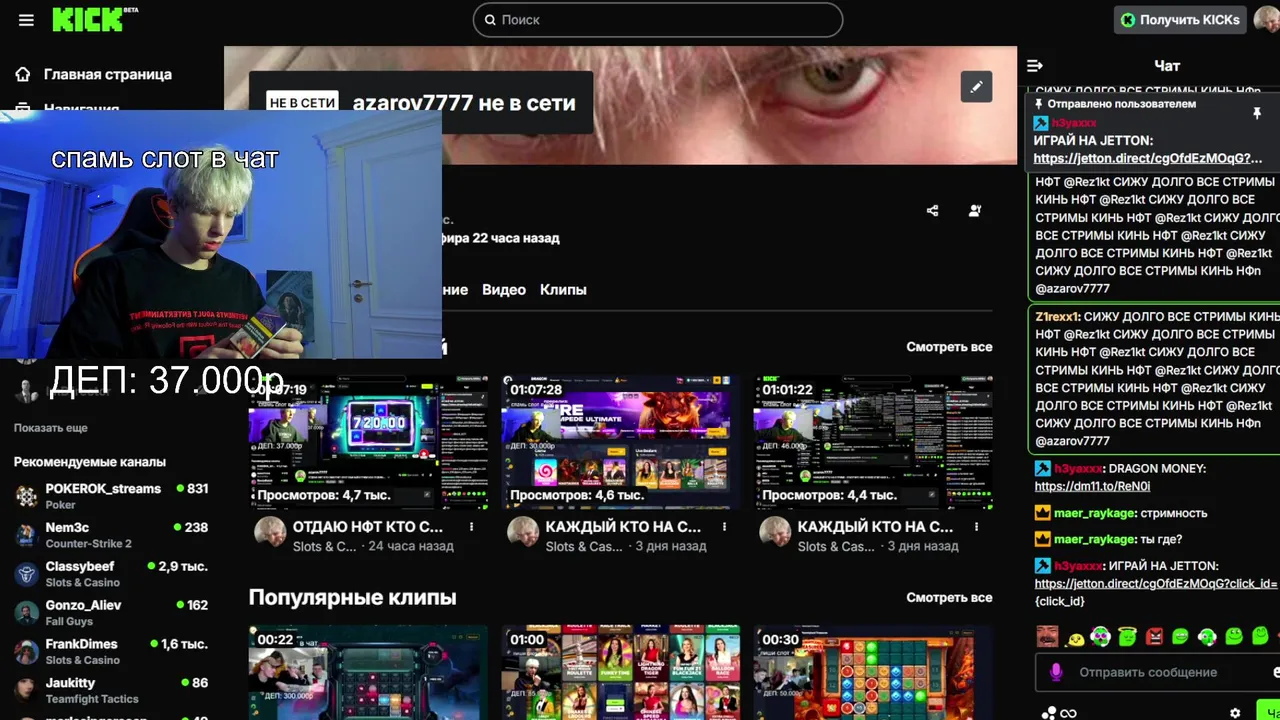1280x720 pixels.
Task: Click into the Поиск search field
Action: (658, 20)
